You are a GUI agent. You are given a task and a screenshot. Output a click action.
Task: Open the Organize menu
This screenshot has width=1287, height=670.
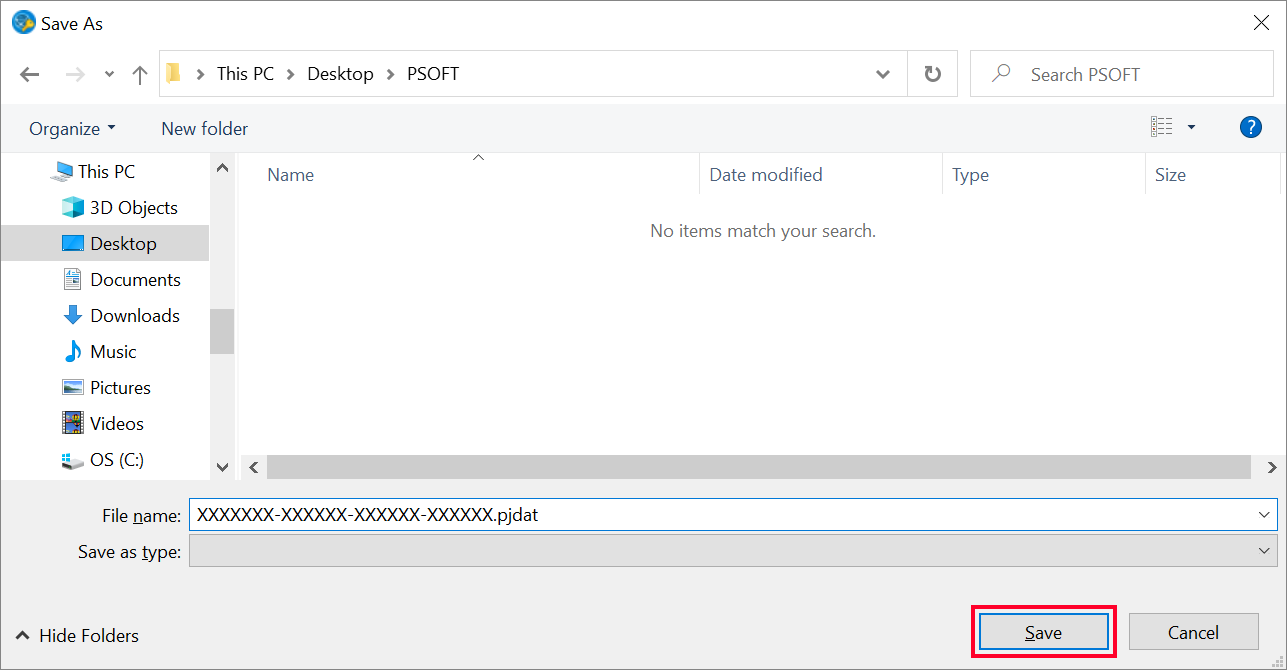click(72, 129)
